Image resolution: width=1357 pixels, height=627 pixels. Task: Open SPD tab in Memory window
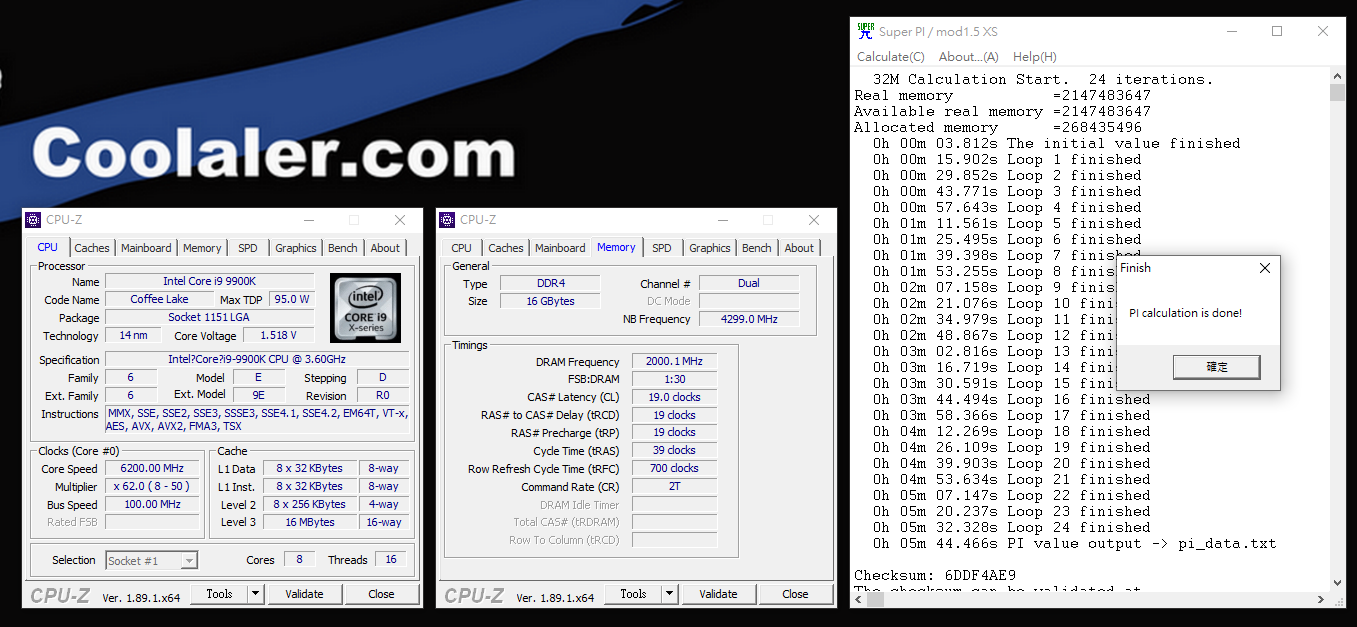point(662,248)
